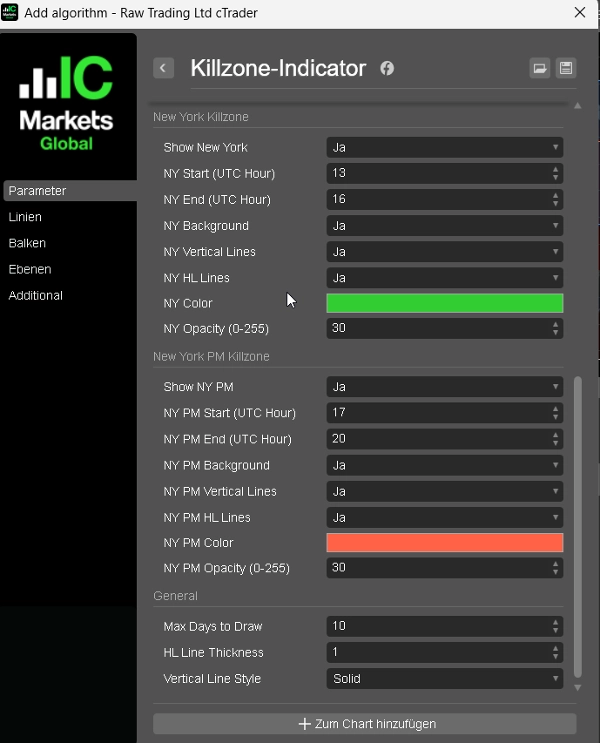Screen dimensions: 600x743
Task: Switch to the Linien tab
Action: click(26, 217)
